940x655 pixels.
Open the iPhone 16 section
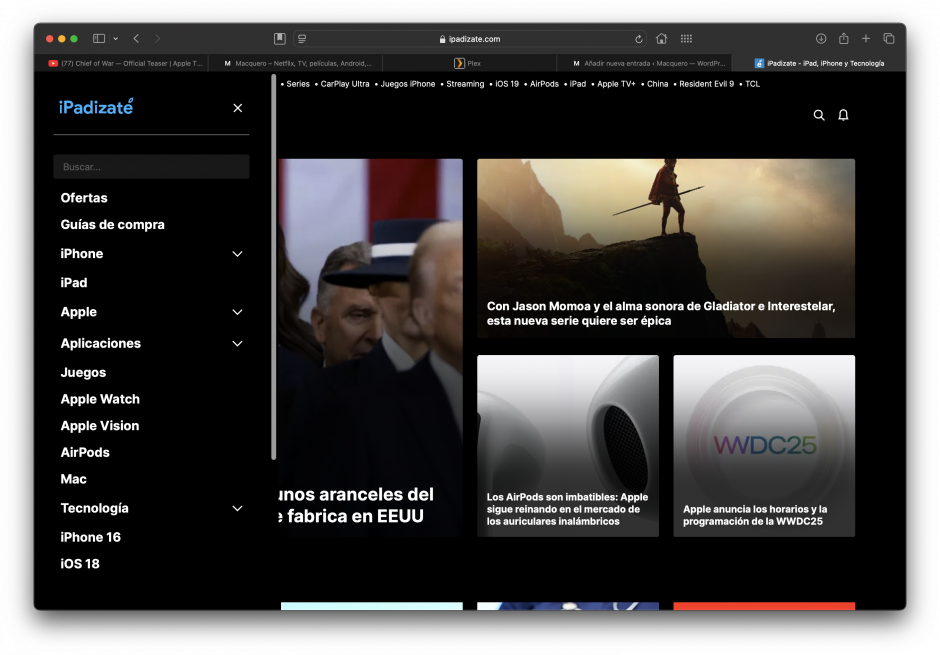pyautogui.click(x=91, y=537)
